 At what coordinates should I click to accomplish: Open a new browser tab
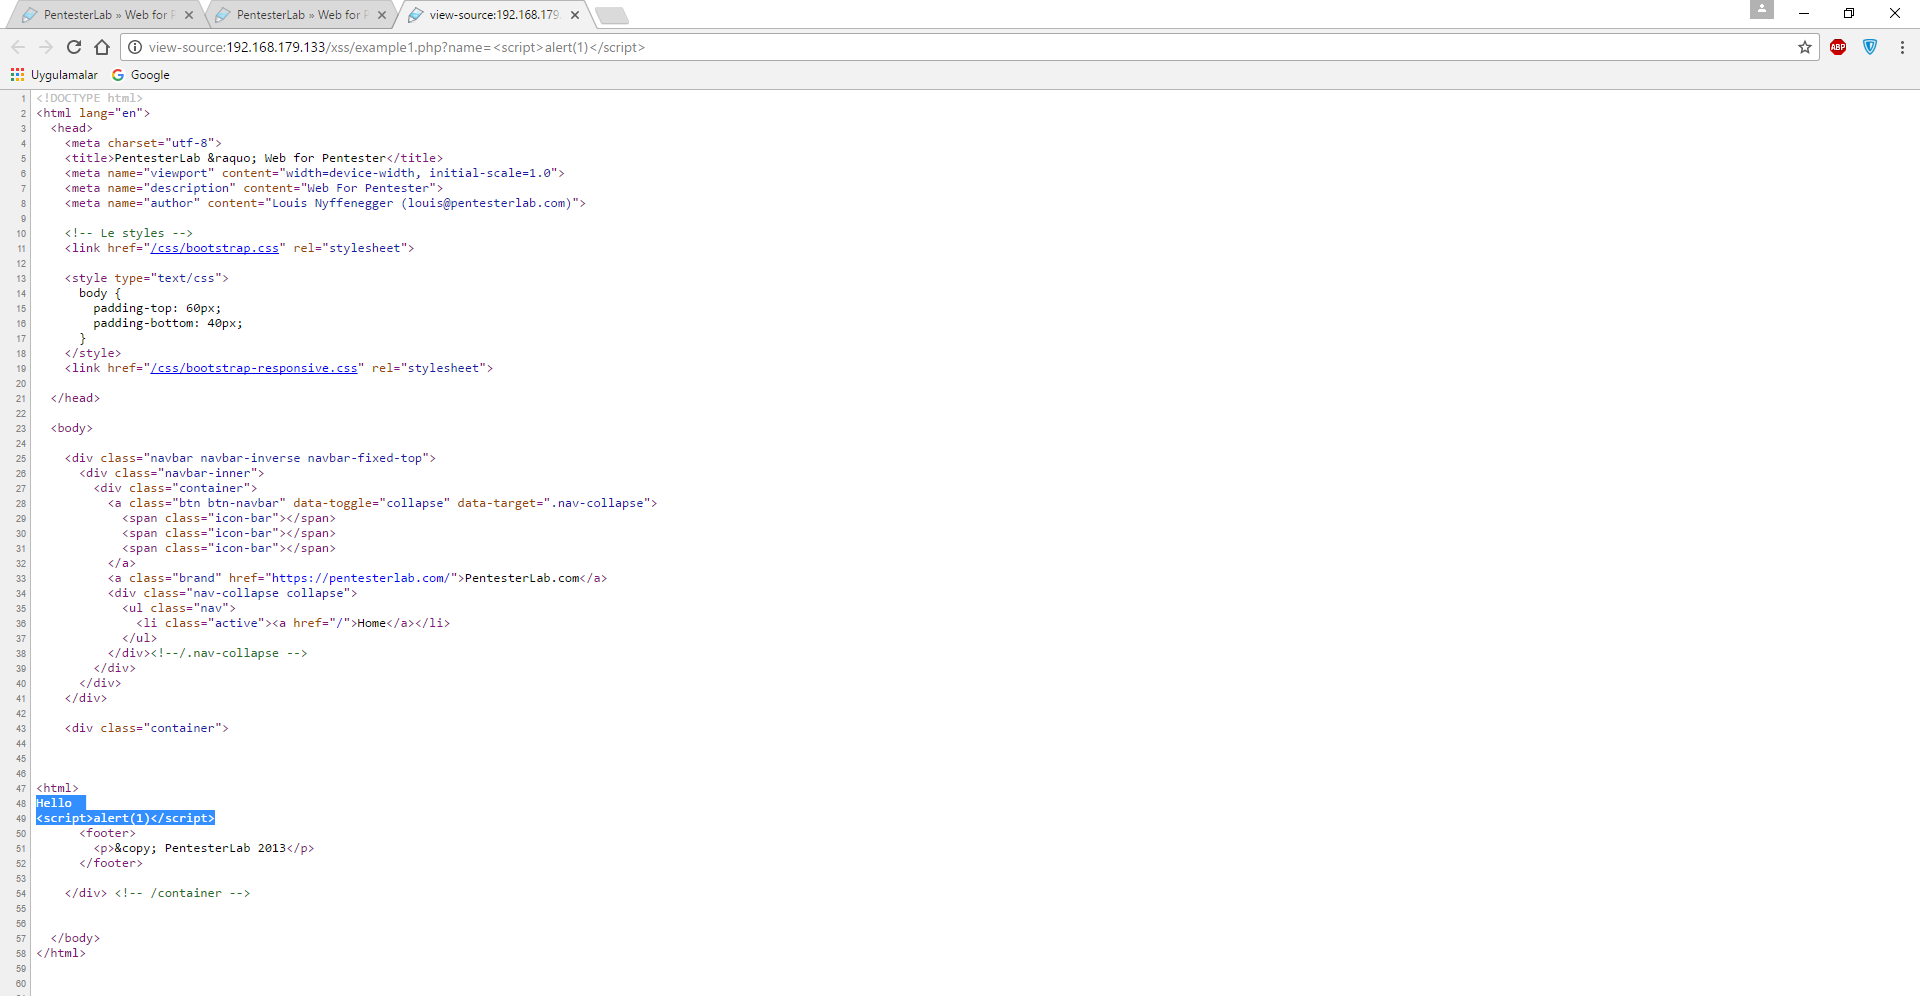click(x=611, y=15)
